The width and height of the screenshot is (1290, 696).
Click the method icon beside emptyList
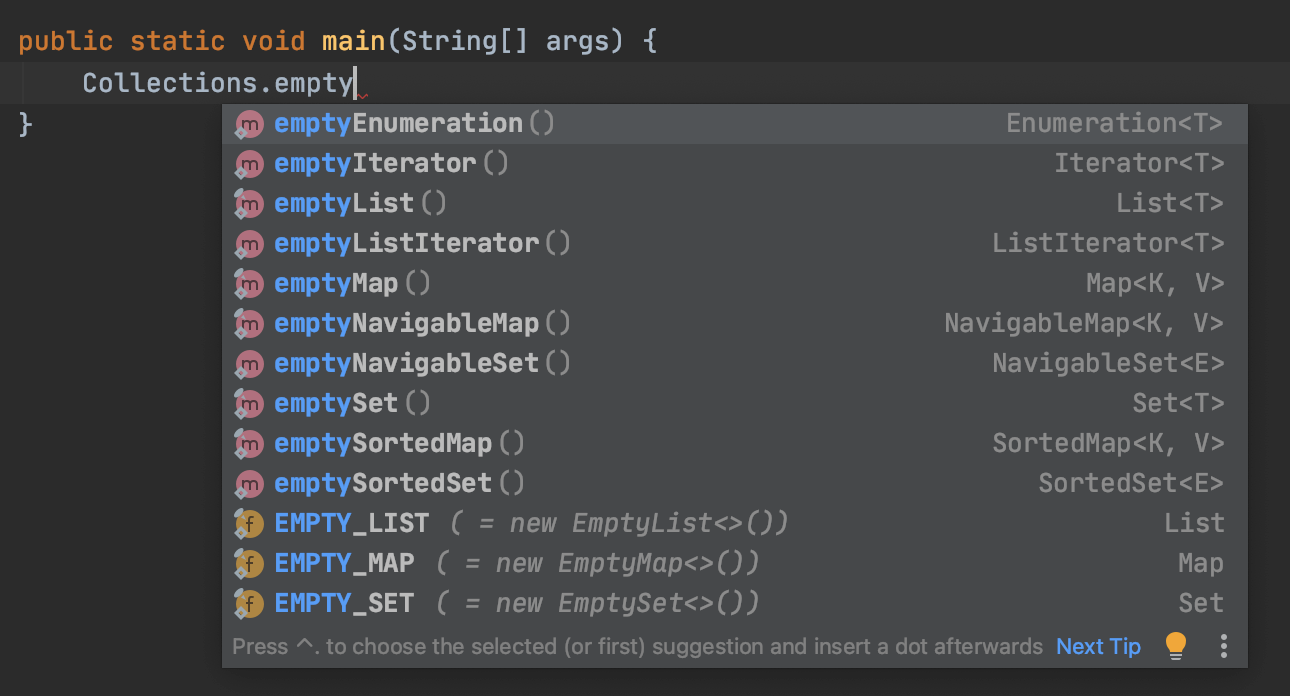pos(248,204)
